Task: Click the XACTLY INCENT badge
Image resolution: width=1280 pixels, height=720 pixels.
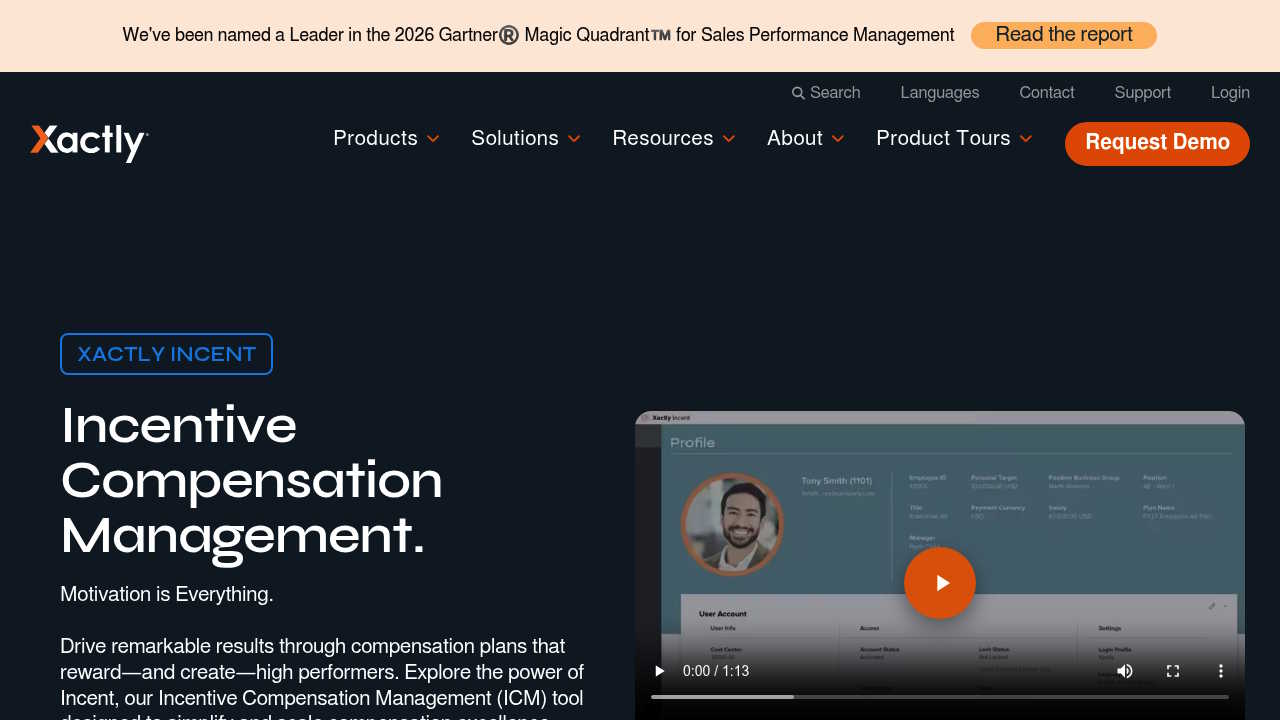Action: (166, 354)
